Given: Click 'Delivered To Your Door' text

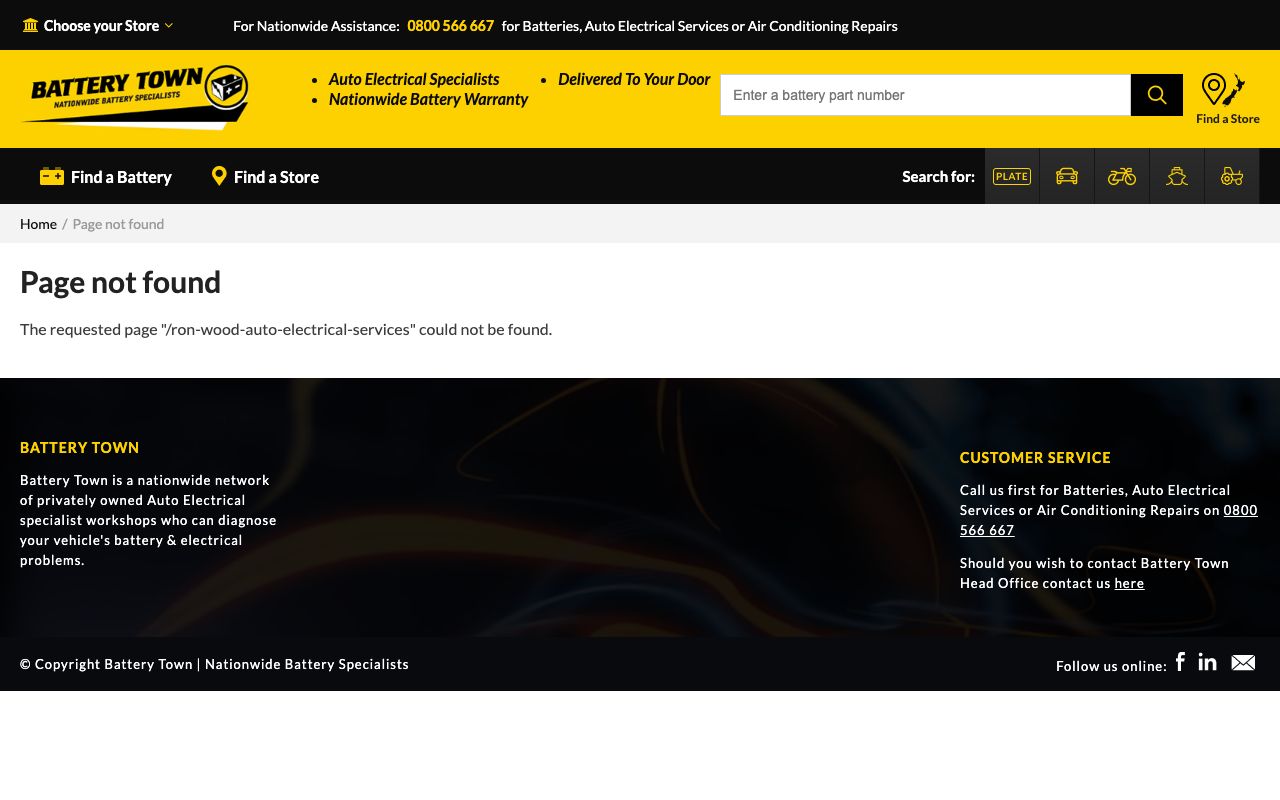Looking at the screenshot, I should (634, 79).
